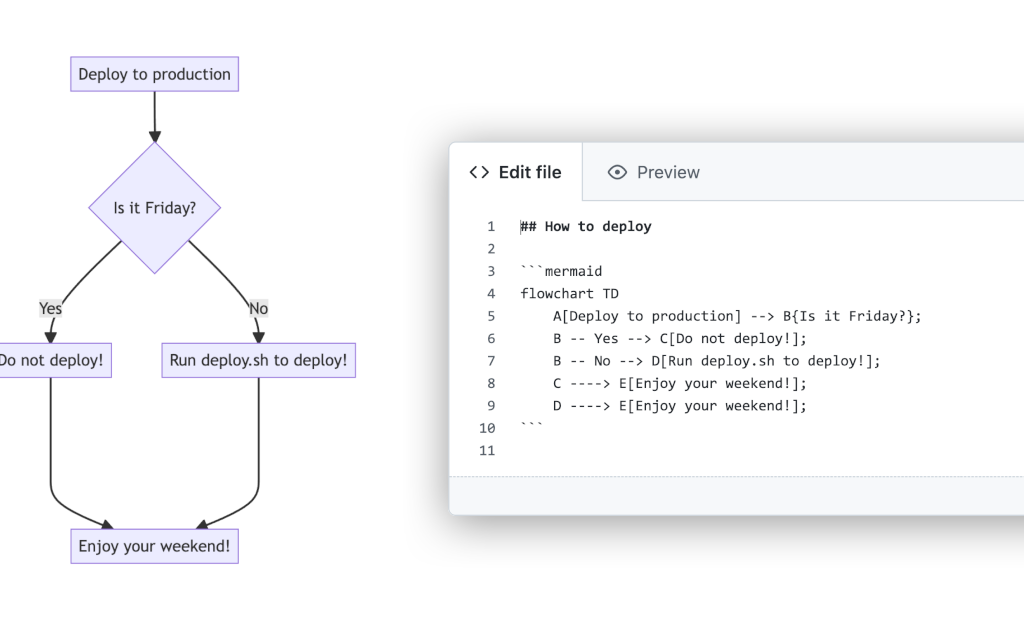
Task: Switch to the Preview tab
Action: pyautogui.click(x=653, y=172)
